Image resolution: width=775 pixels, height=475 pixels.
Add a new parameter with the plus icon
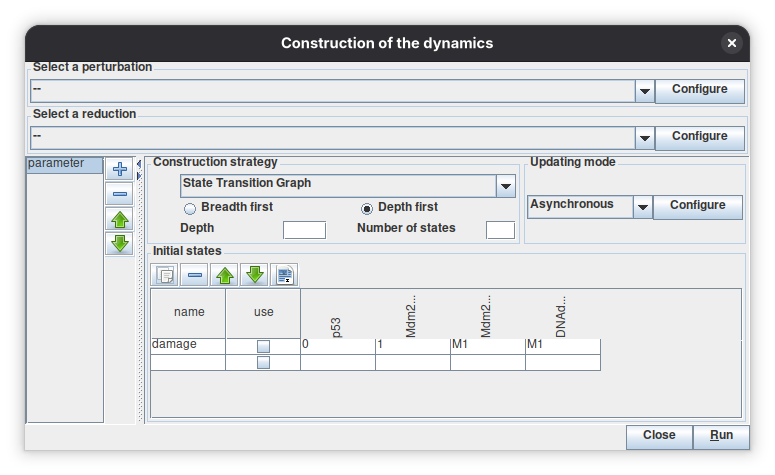[x=120, y=169]
